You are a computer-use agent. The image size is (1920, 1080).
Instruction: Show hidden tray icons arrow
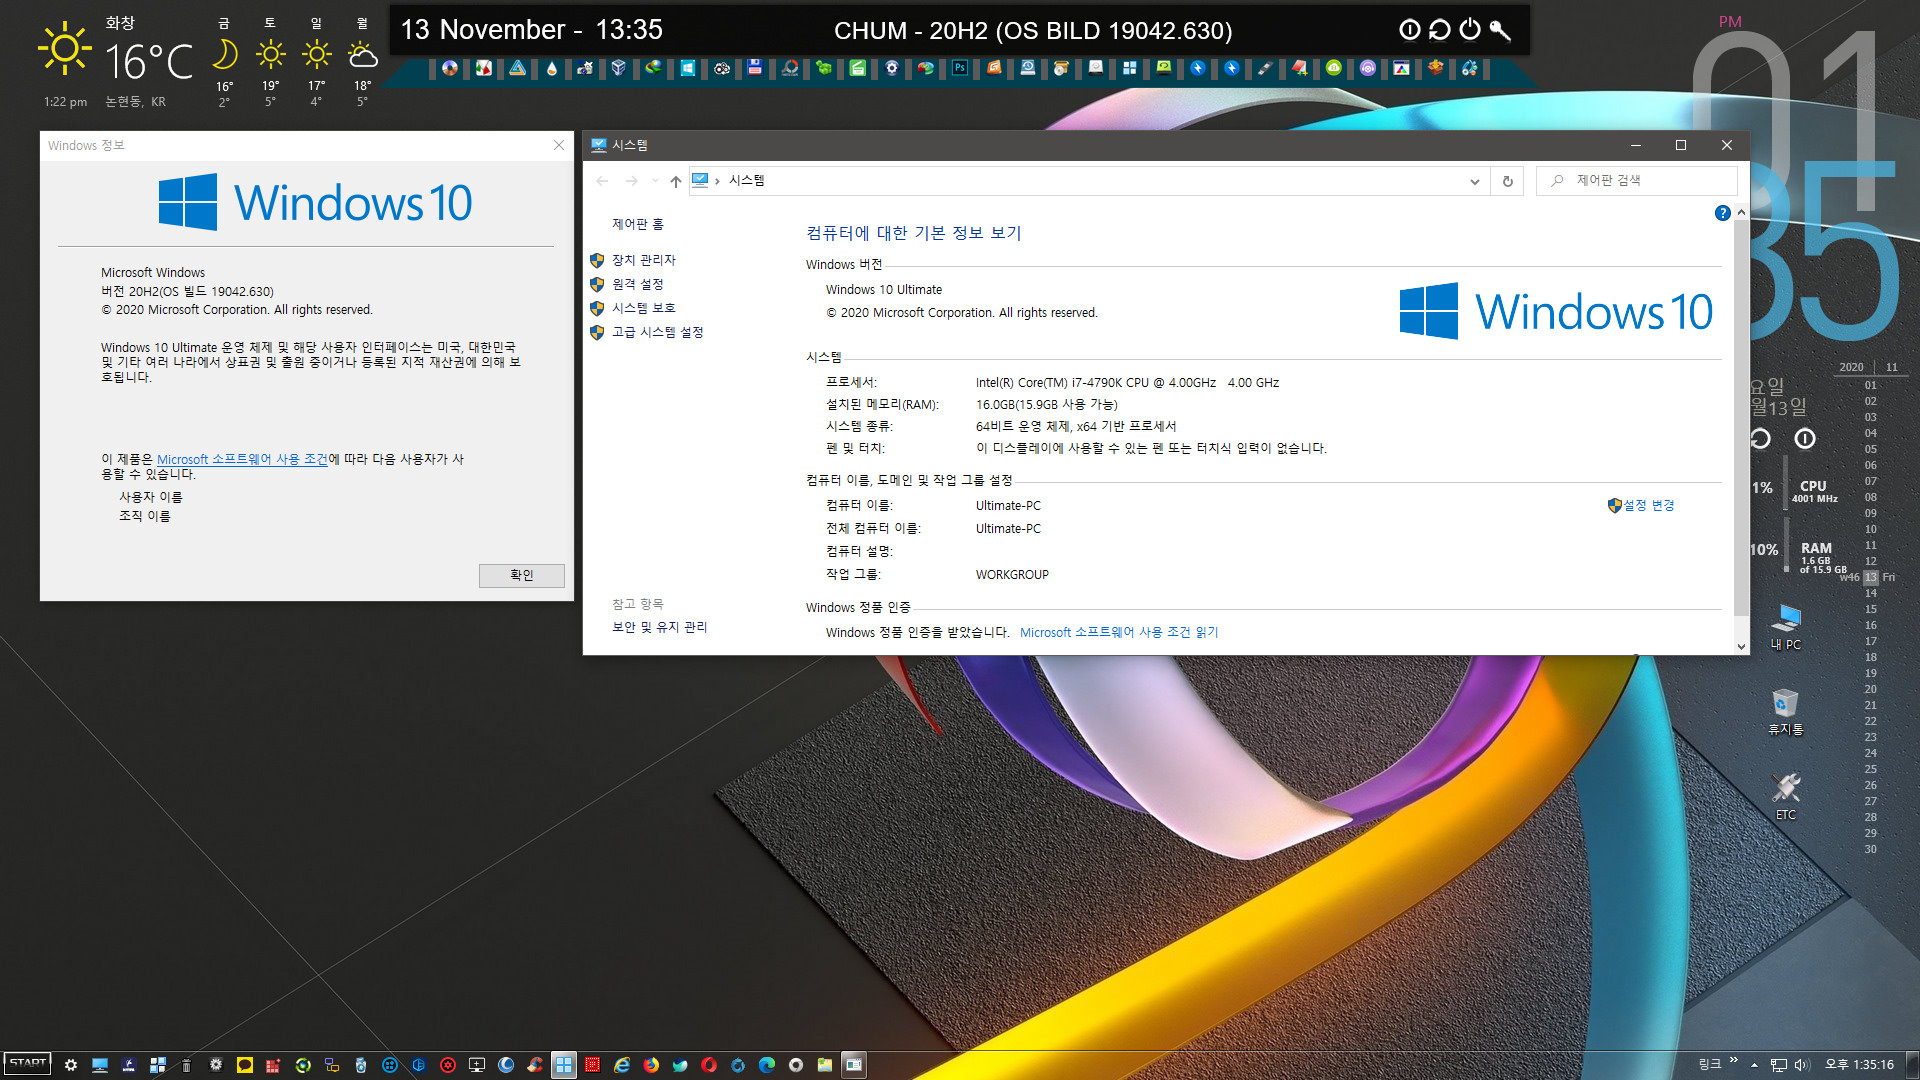tap(1754, 1065)
